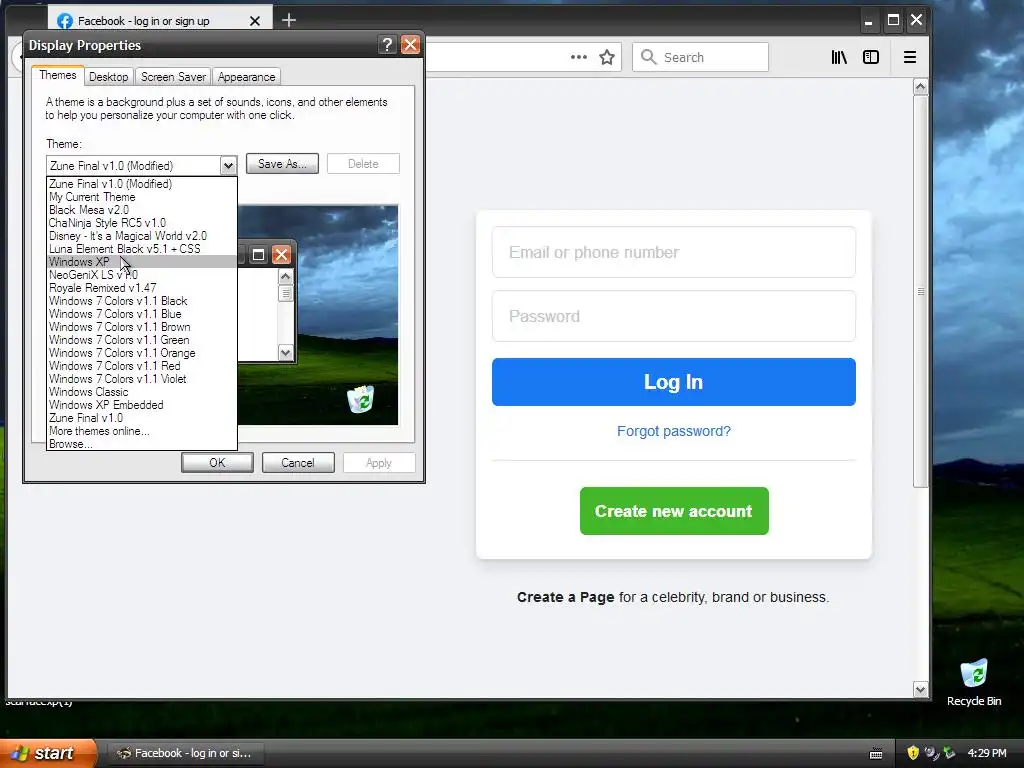Open page actions three-dot menu
The height and width of the screenshot is (768, 1024).
[x=579, y=57]
